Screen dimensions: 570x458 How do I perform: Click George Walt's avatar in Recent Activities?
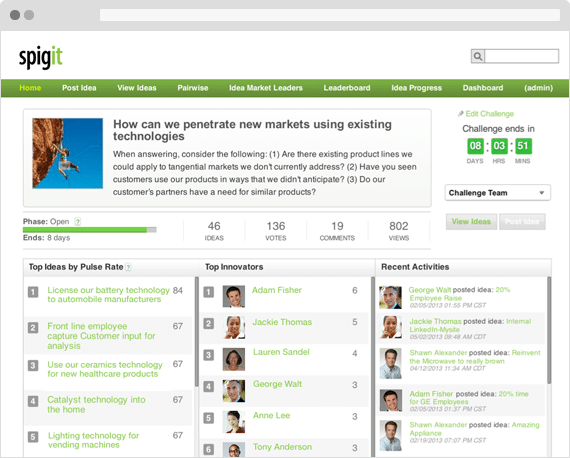pos(390,297)
